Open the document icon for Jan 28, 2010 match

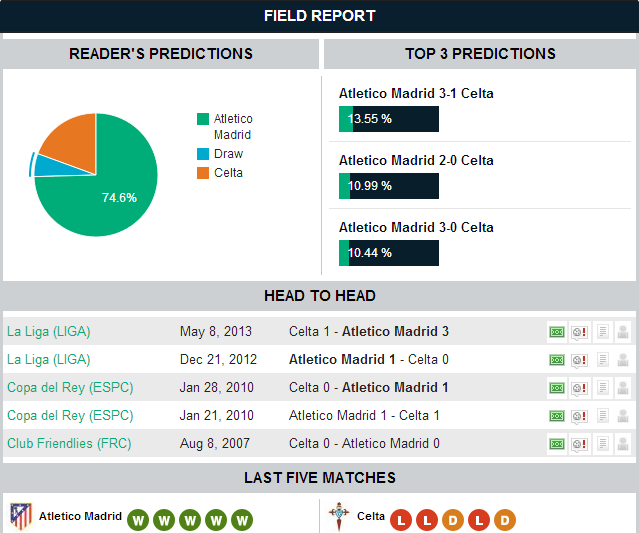click(602, 388)
